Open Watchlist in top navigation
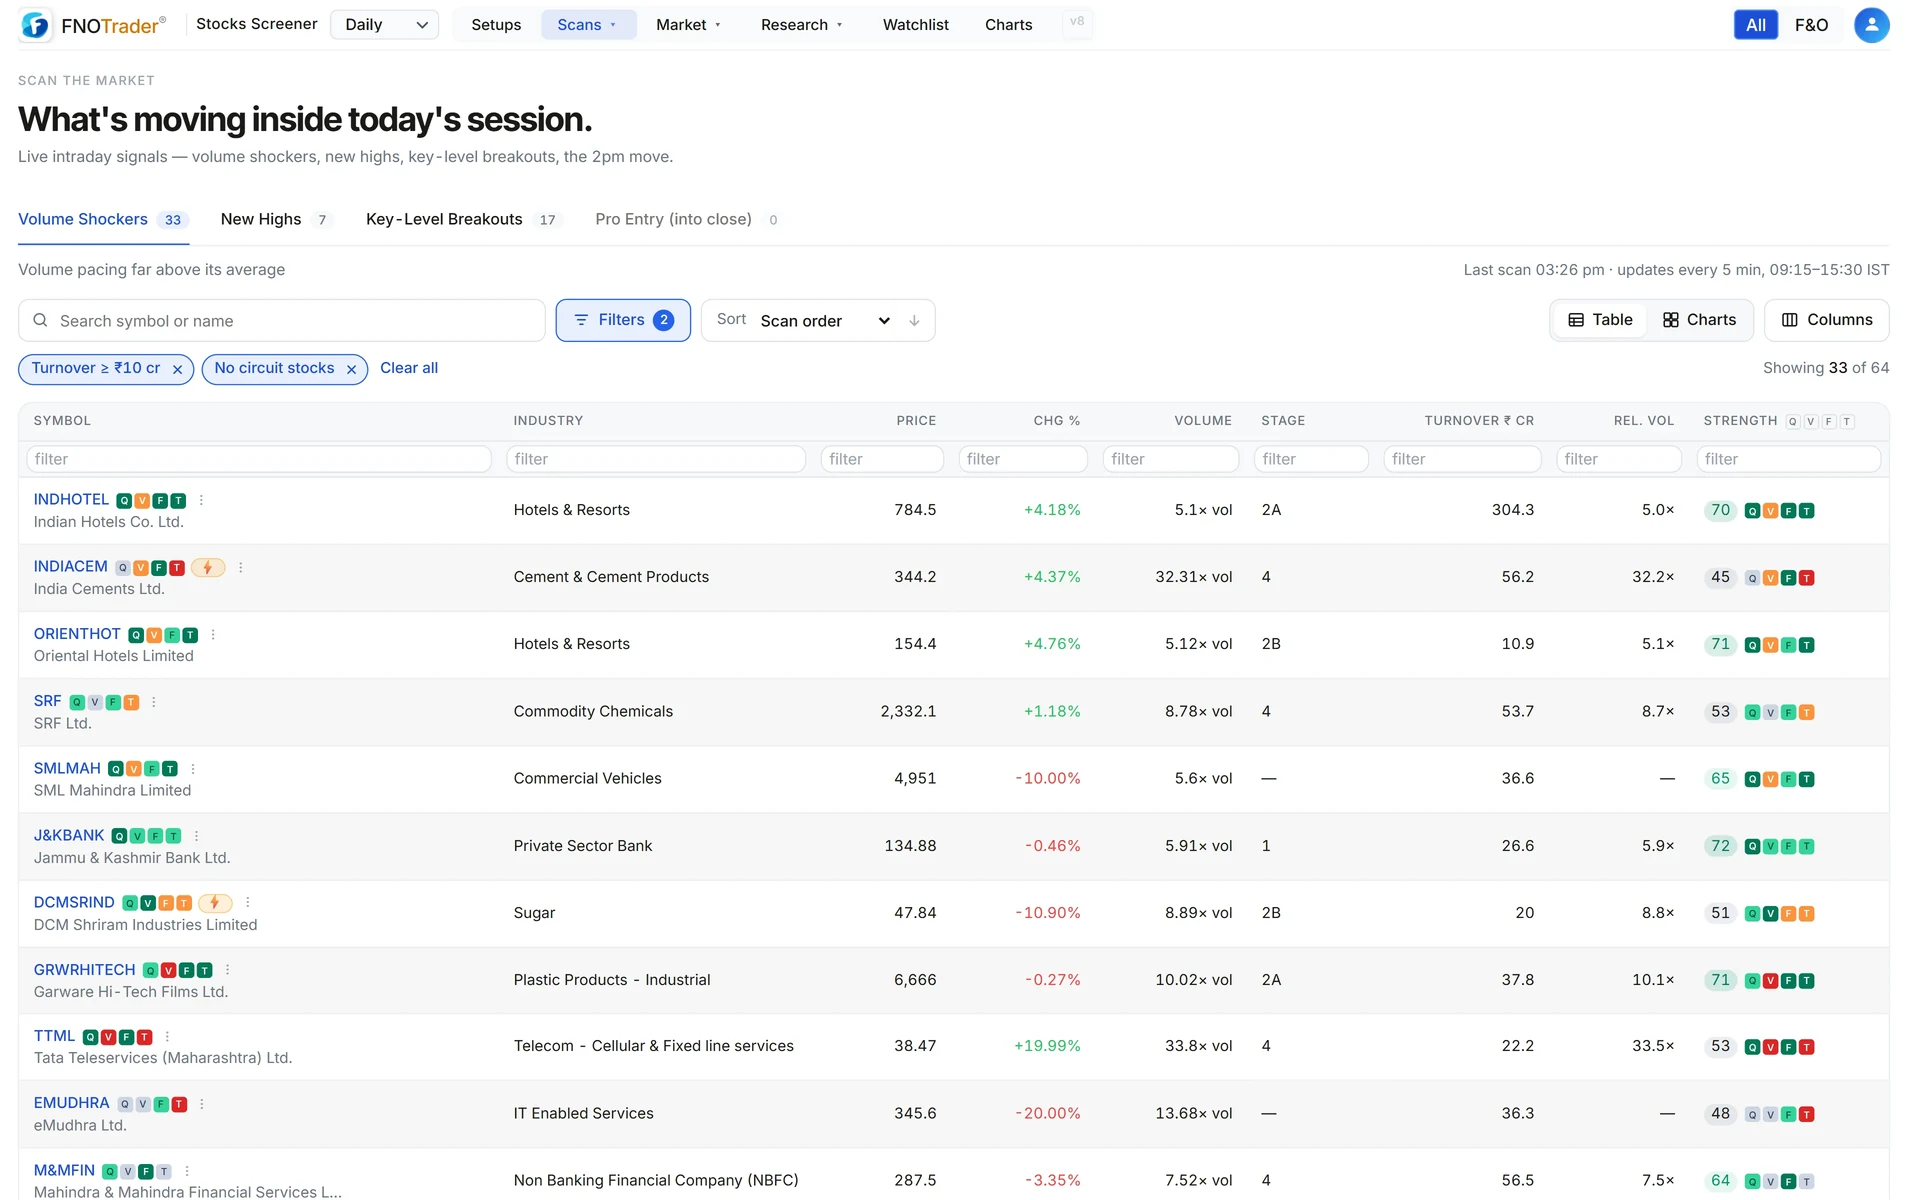Viewport: 1920px width, 1200px height. tap(915, 25)
